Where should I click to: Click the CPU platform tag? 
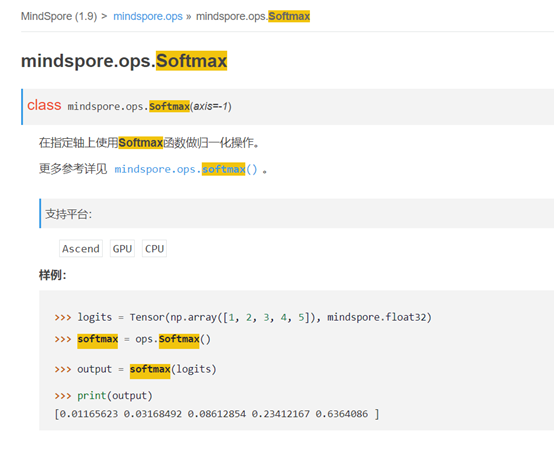coord(154,249)
